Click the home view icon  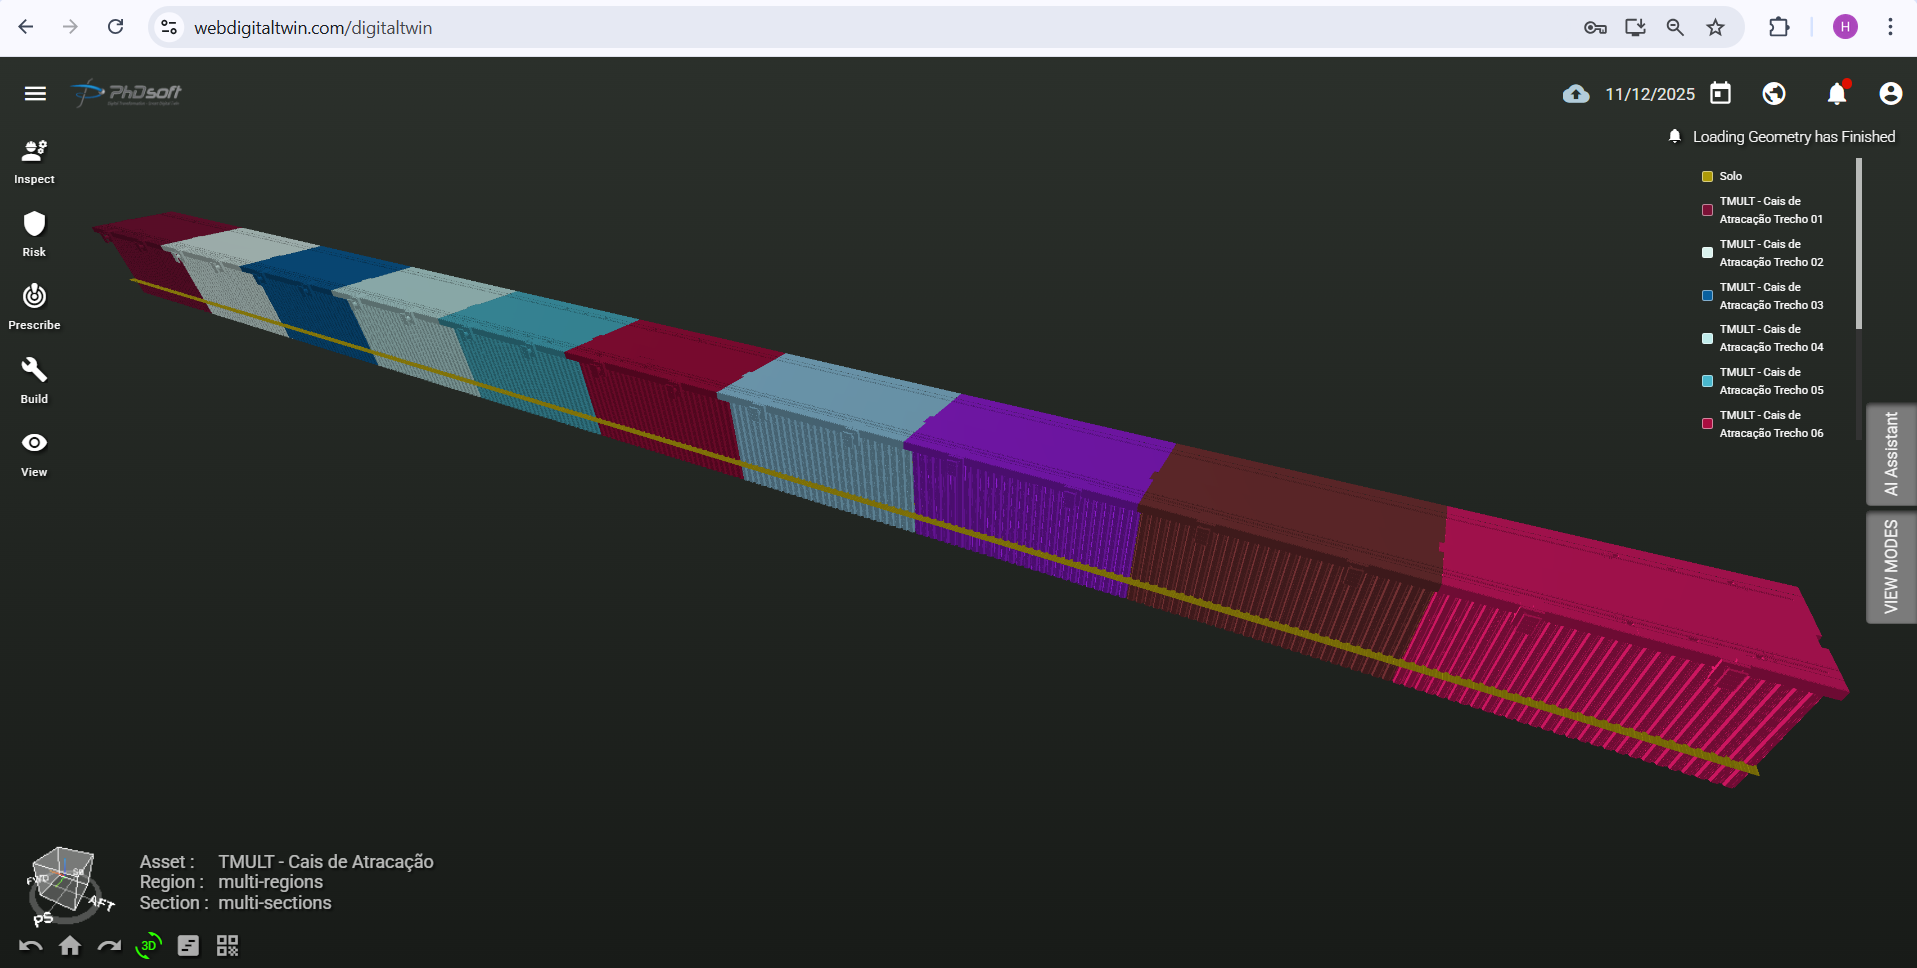70,945
